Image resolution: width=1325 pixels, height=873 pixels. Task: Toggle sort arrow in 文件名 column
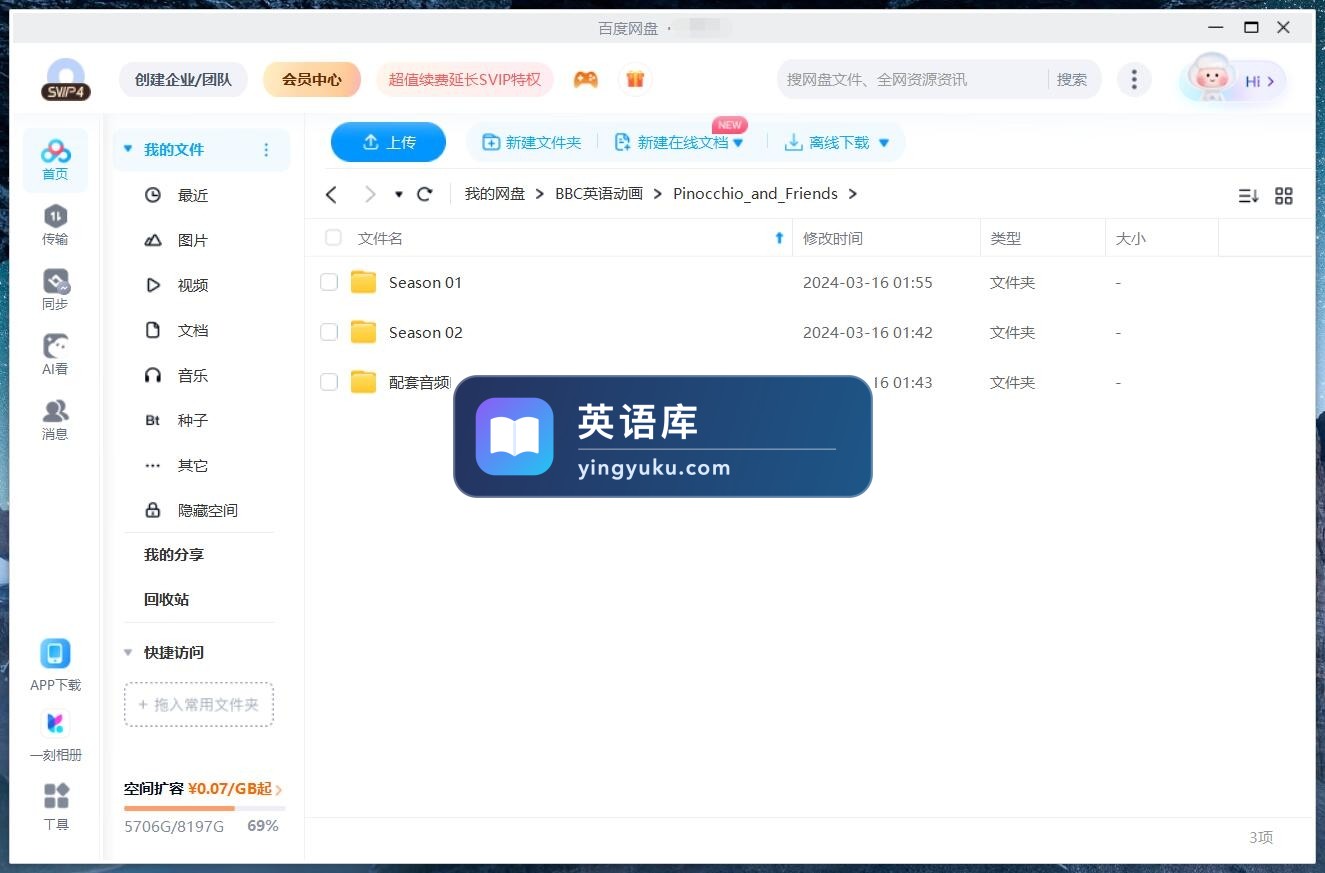click(780, 238)
